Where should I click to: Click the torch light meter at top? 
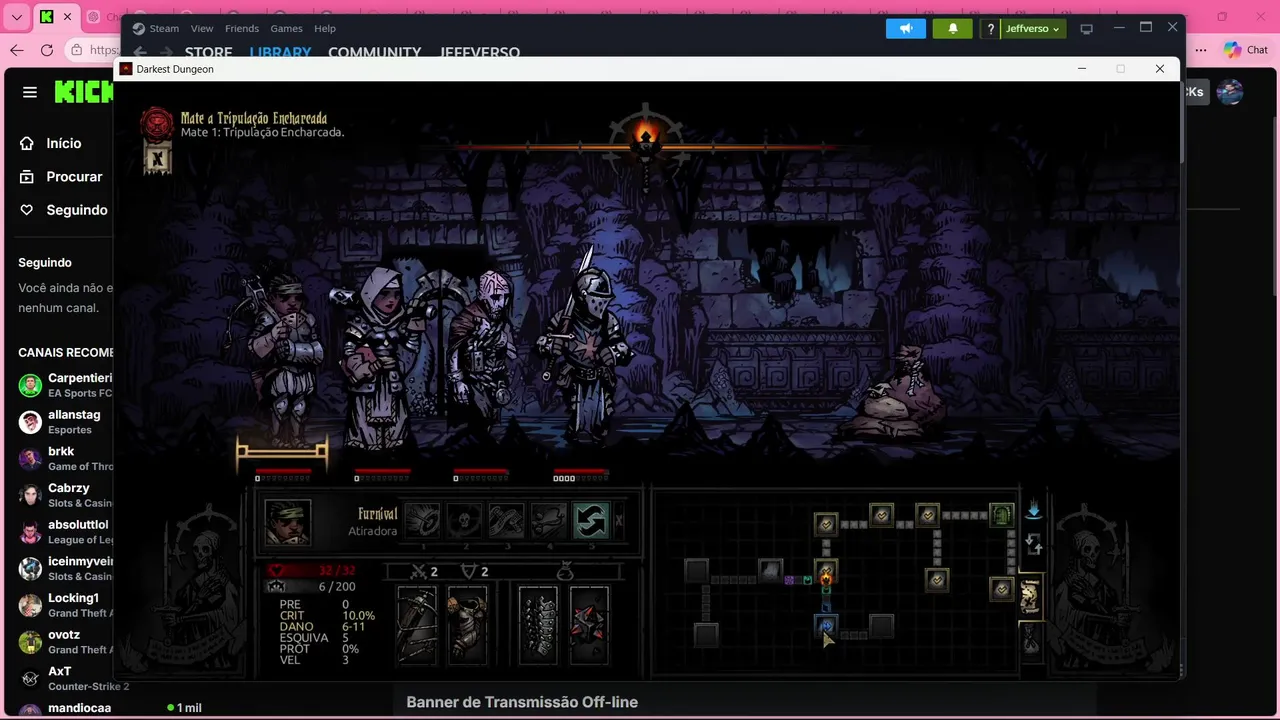pos(645,137)
